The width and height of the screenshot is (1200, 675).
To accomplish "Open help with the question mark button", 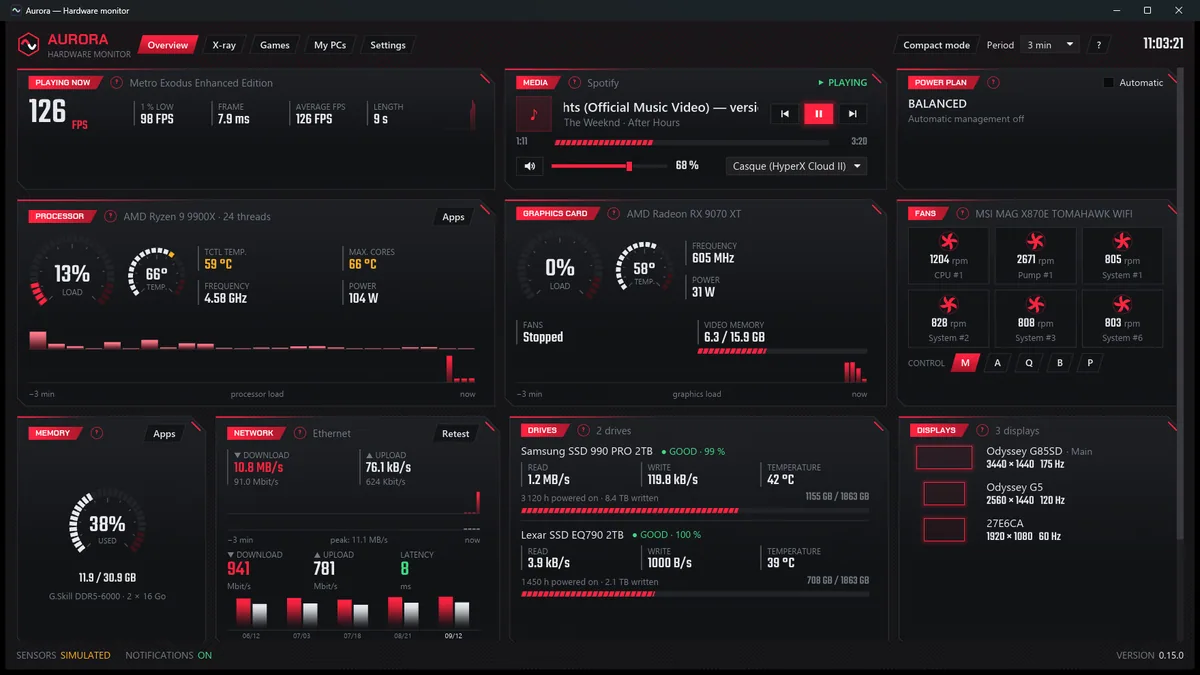I will [x=1099, y=45].
